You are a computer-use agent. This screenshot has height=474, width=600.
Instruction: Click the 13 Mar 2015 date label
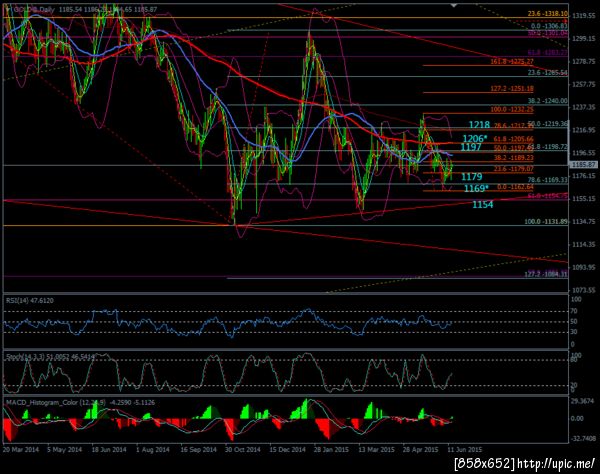pyautogui.click(x=376, y=450)
